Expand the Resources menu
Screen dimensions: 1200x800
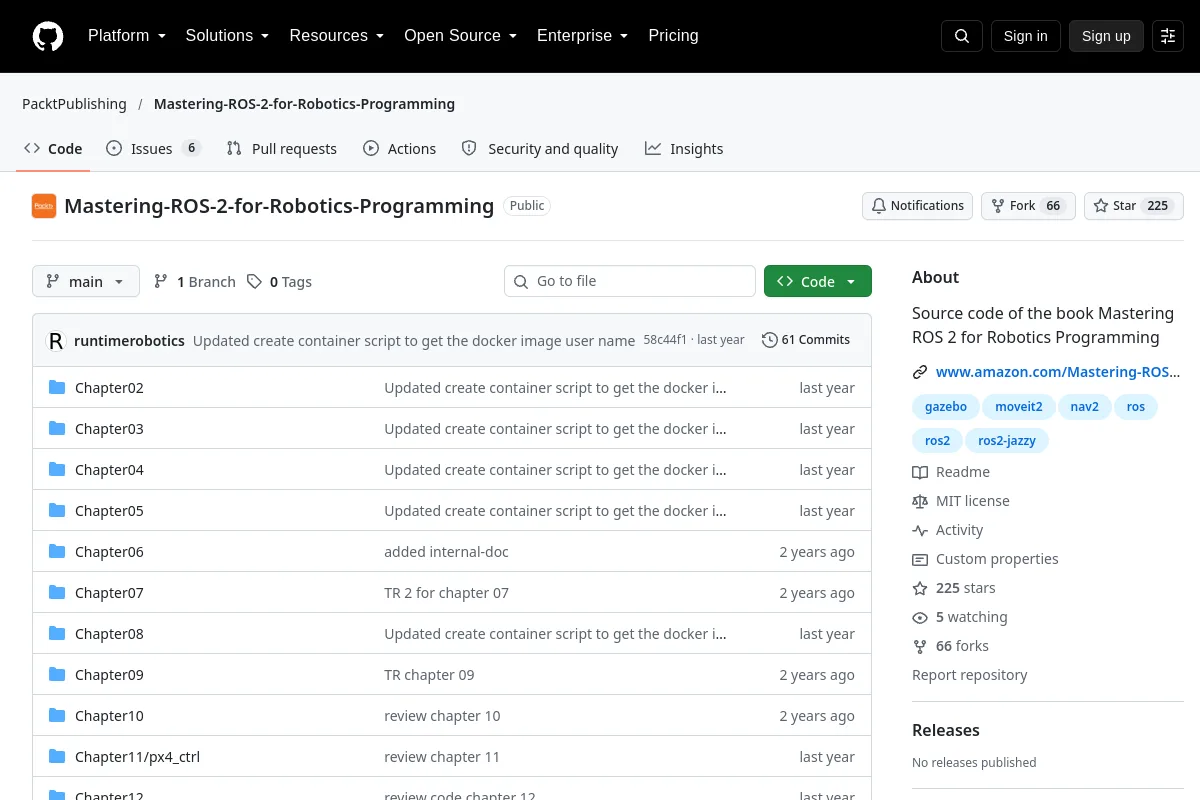coord(337,36)
